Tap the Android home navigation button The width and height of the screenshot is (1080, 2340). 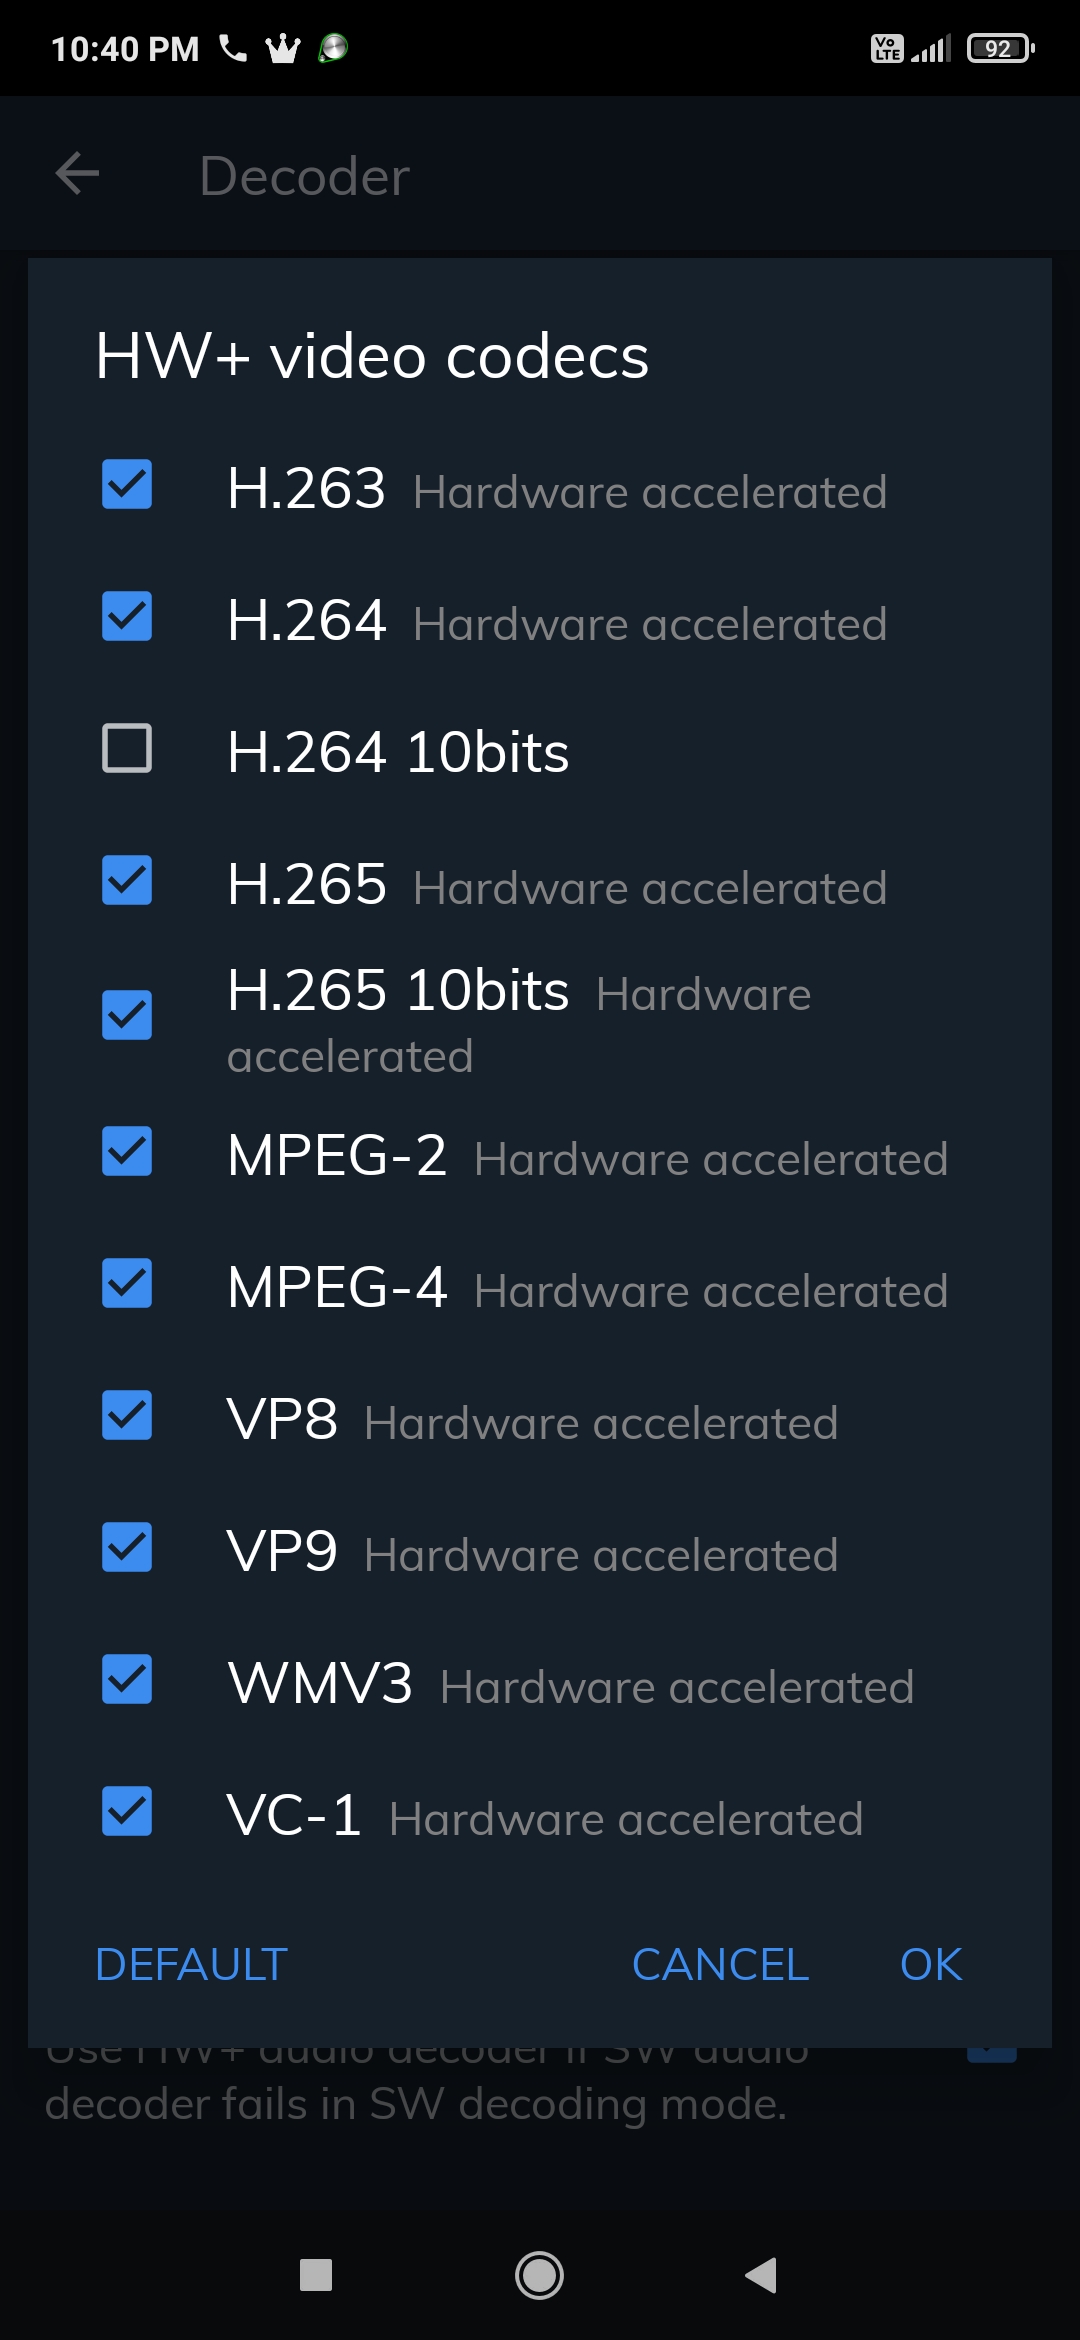coord(539,2275)
